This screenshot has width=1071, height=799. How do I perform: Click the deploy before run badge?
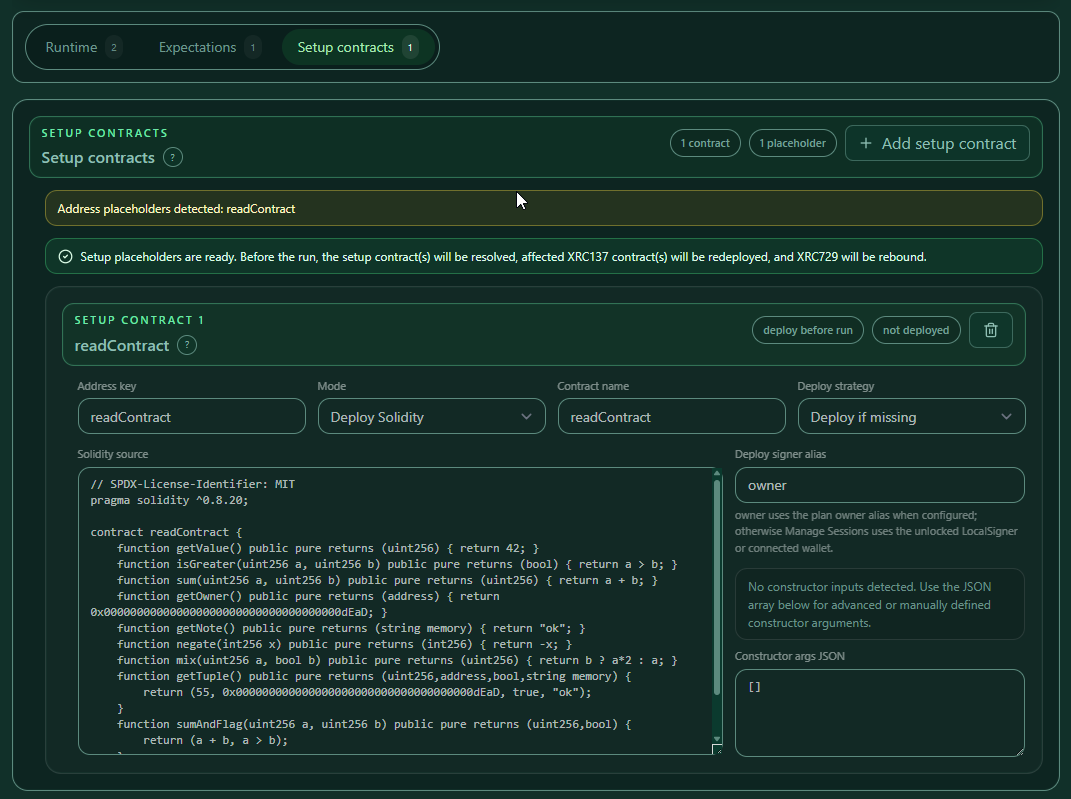[807, 331]
